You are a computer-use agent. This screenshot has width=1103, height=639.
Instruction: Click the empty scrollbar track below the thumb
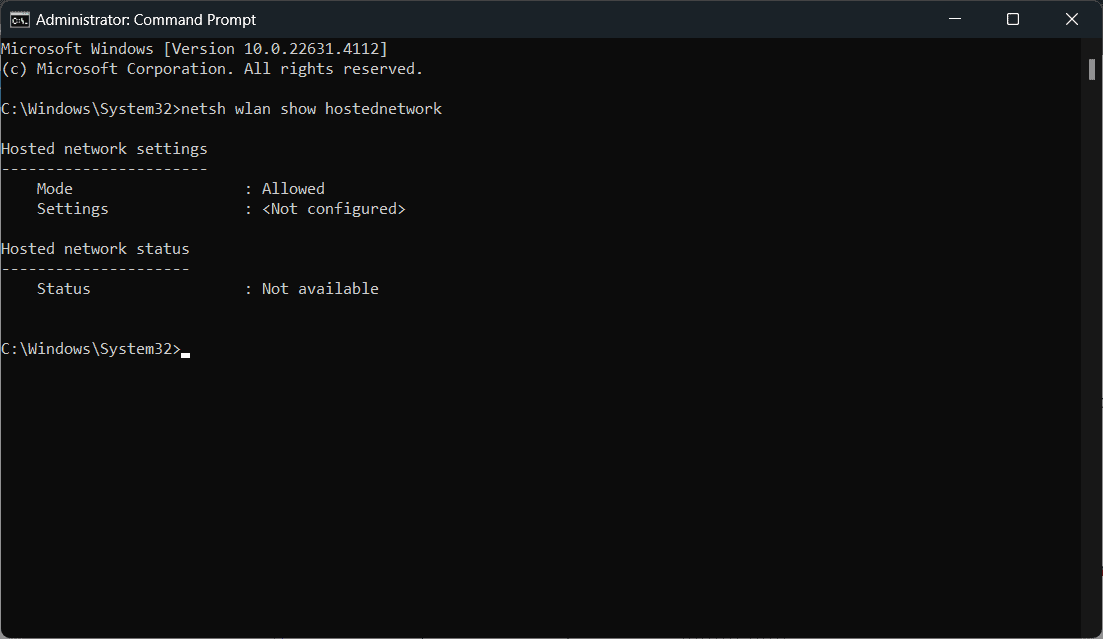1092,352
